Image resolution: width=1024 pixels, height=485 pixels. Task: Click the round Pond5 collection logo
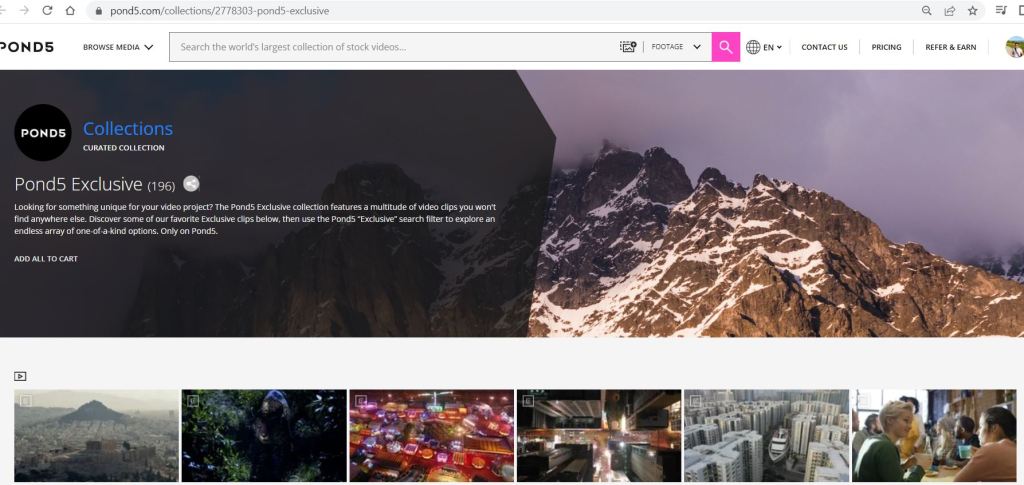pyautogui.click(x=43, y=133)
